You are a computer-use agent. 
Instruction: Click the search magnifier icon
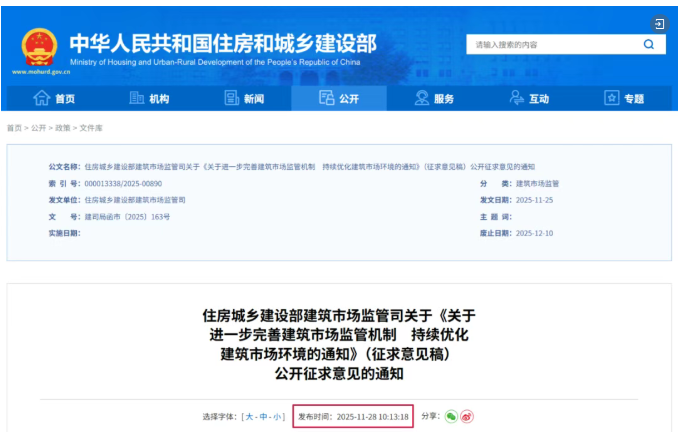coord(649,44)
